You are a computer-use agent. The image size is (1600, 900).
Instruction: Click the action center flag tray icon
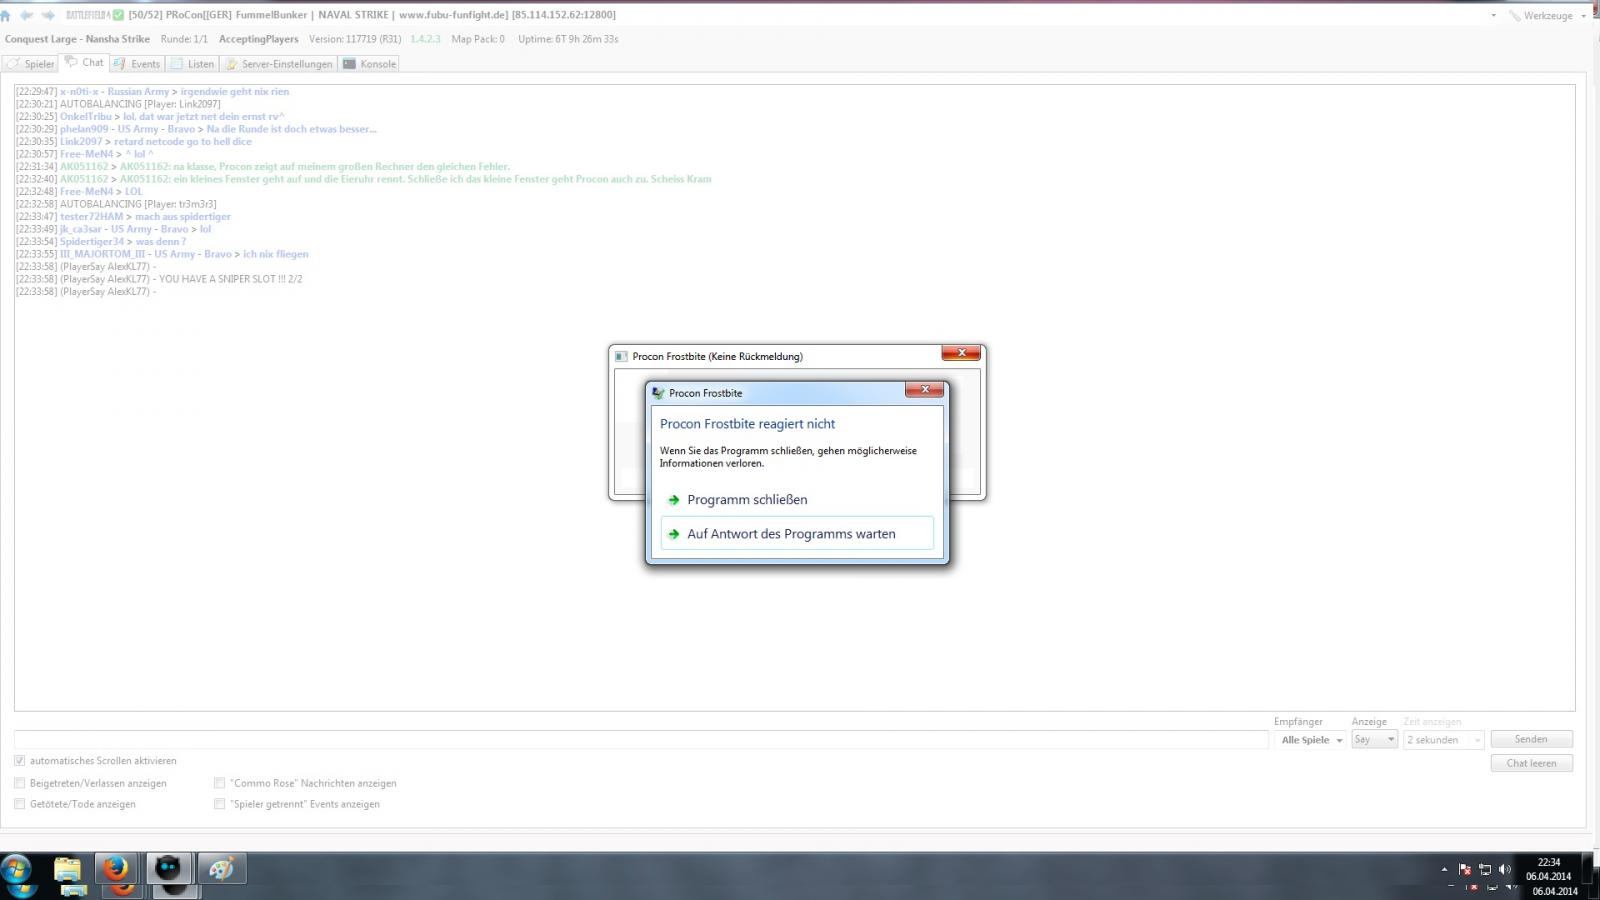coord(1465,870)
